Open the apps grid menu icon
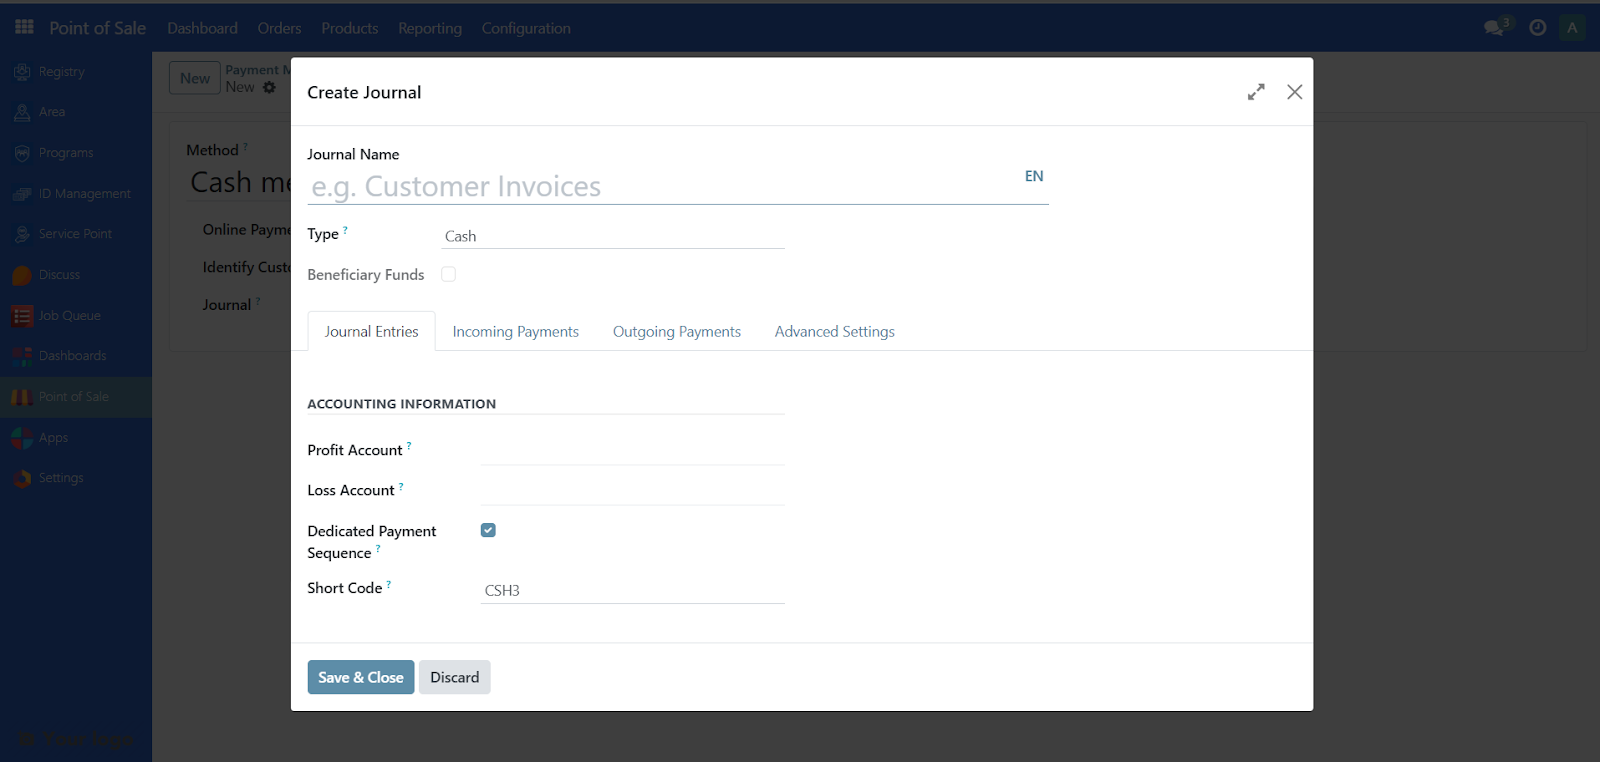Screen dimensions: 1600x762 (x=24, y=27)
